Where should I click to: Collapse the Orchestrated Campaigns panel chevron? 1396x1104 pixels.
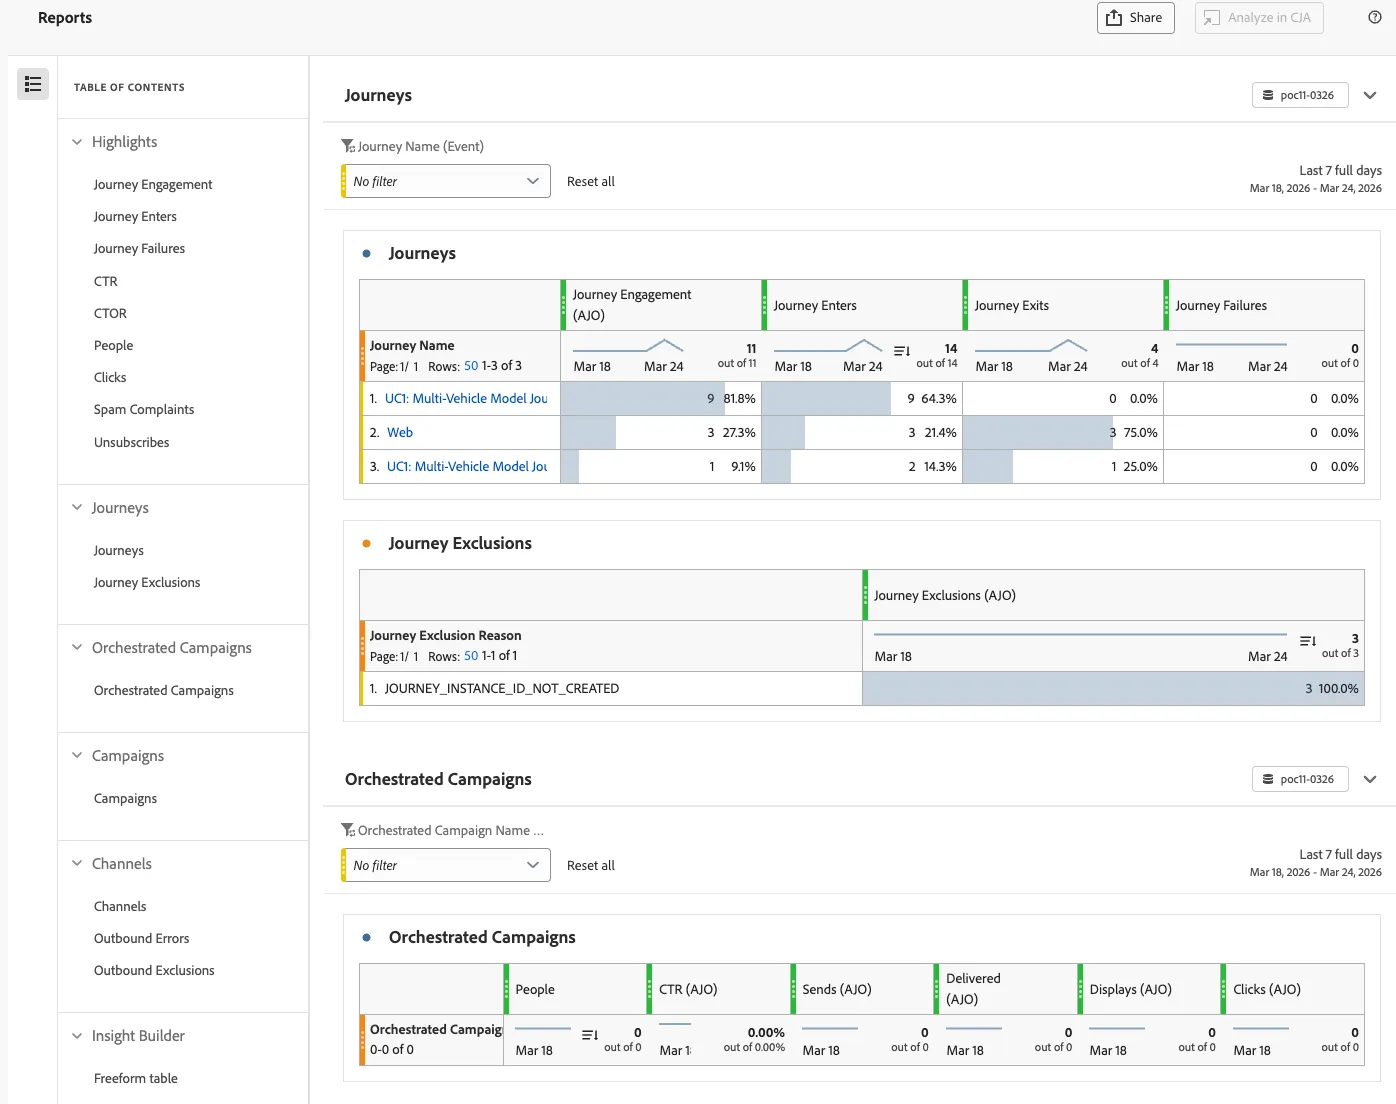coord(1370,779)
